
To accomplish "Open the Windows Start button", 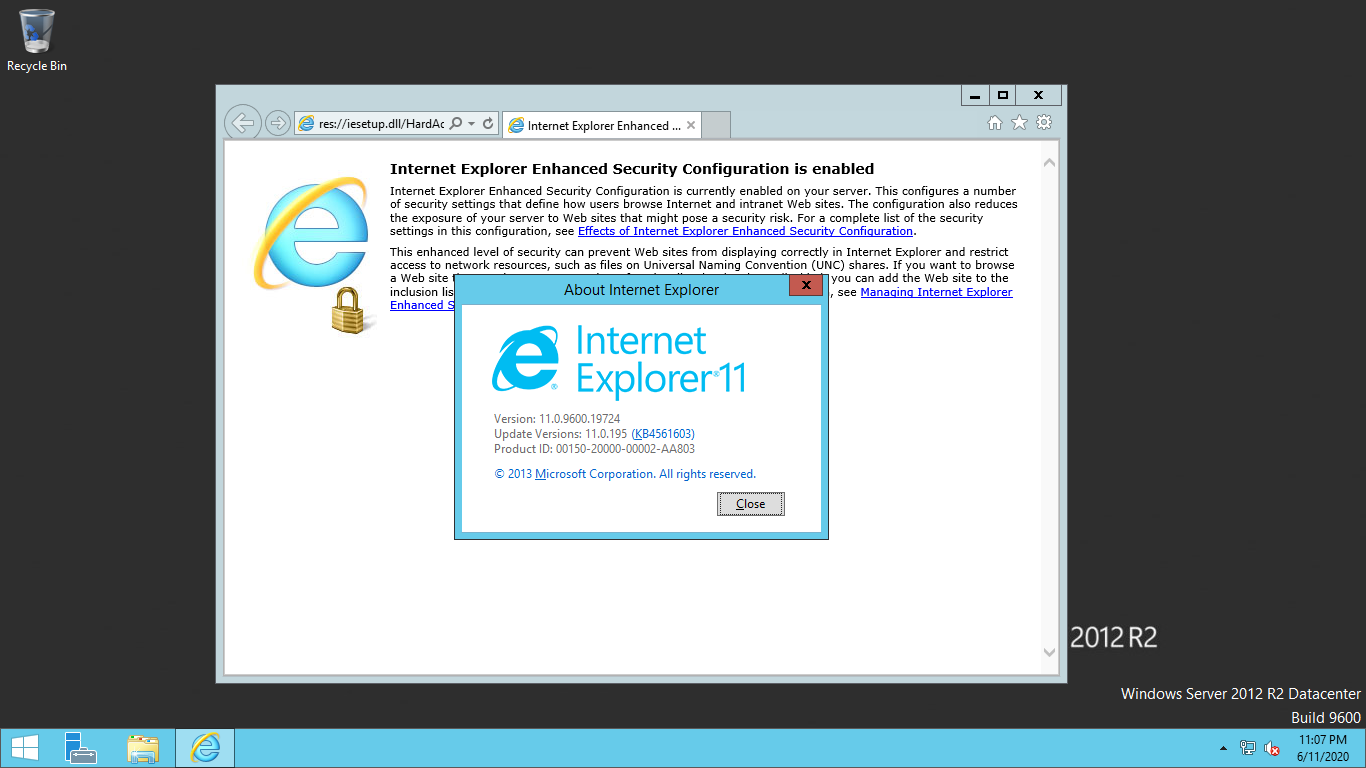I will [x=24, y=748].
